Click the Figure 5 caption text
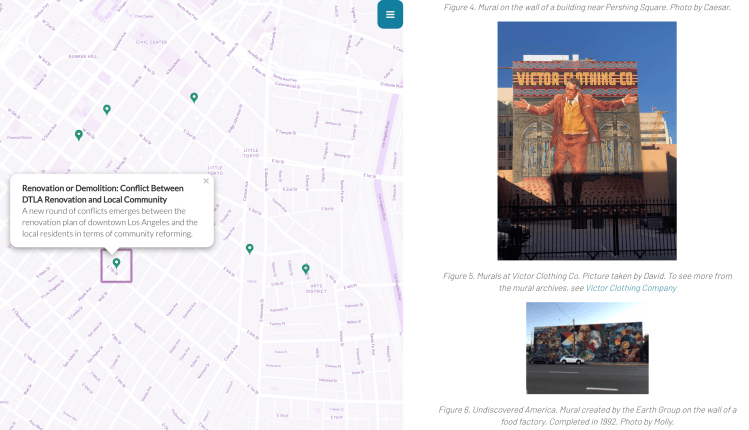 pos(587,281)
